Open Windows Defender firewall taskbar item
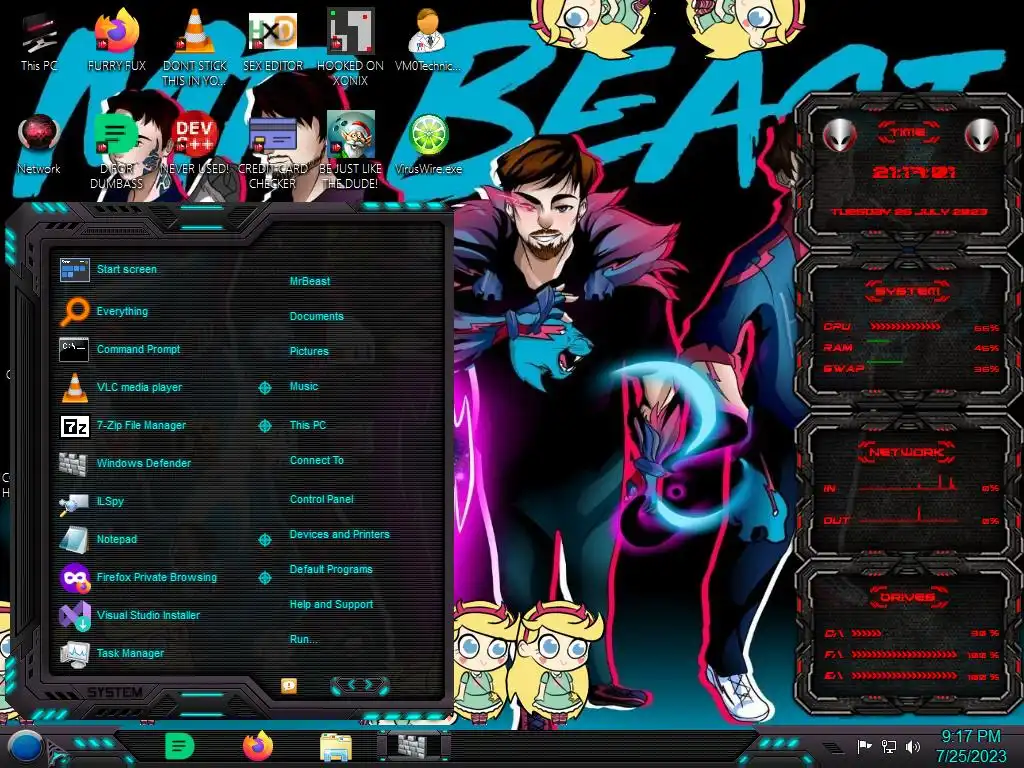The image size is (1024, 768). 413,746
